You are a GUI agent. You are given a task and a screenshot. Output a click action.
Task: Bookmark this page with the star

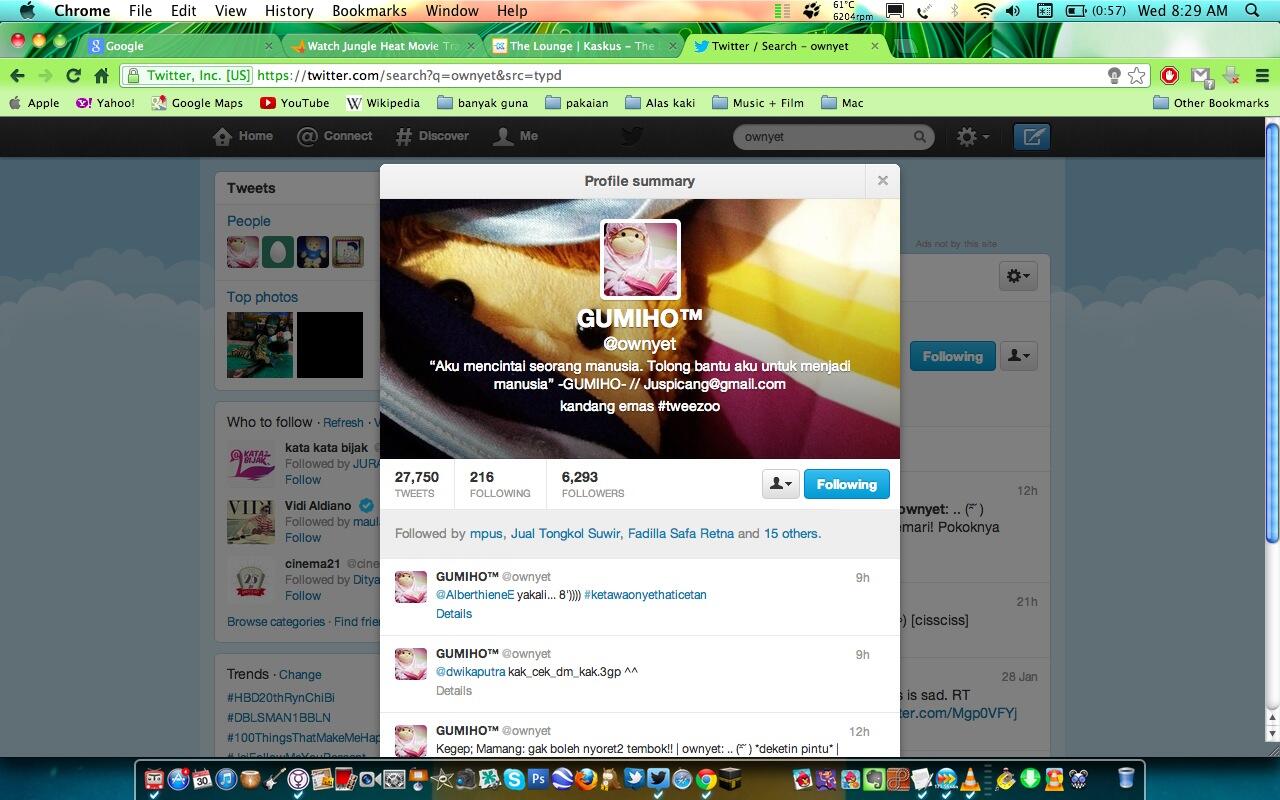(x=1137, y=75)
